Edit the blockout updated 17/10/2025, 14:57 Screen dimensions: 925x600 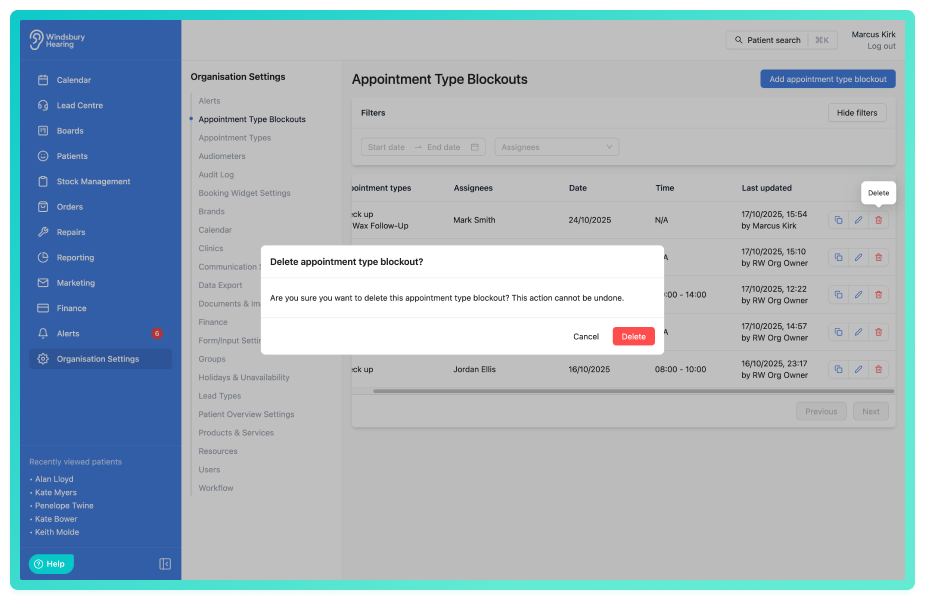click(858, 332)
